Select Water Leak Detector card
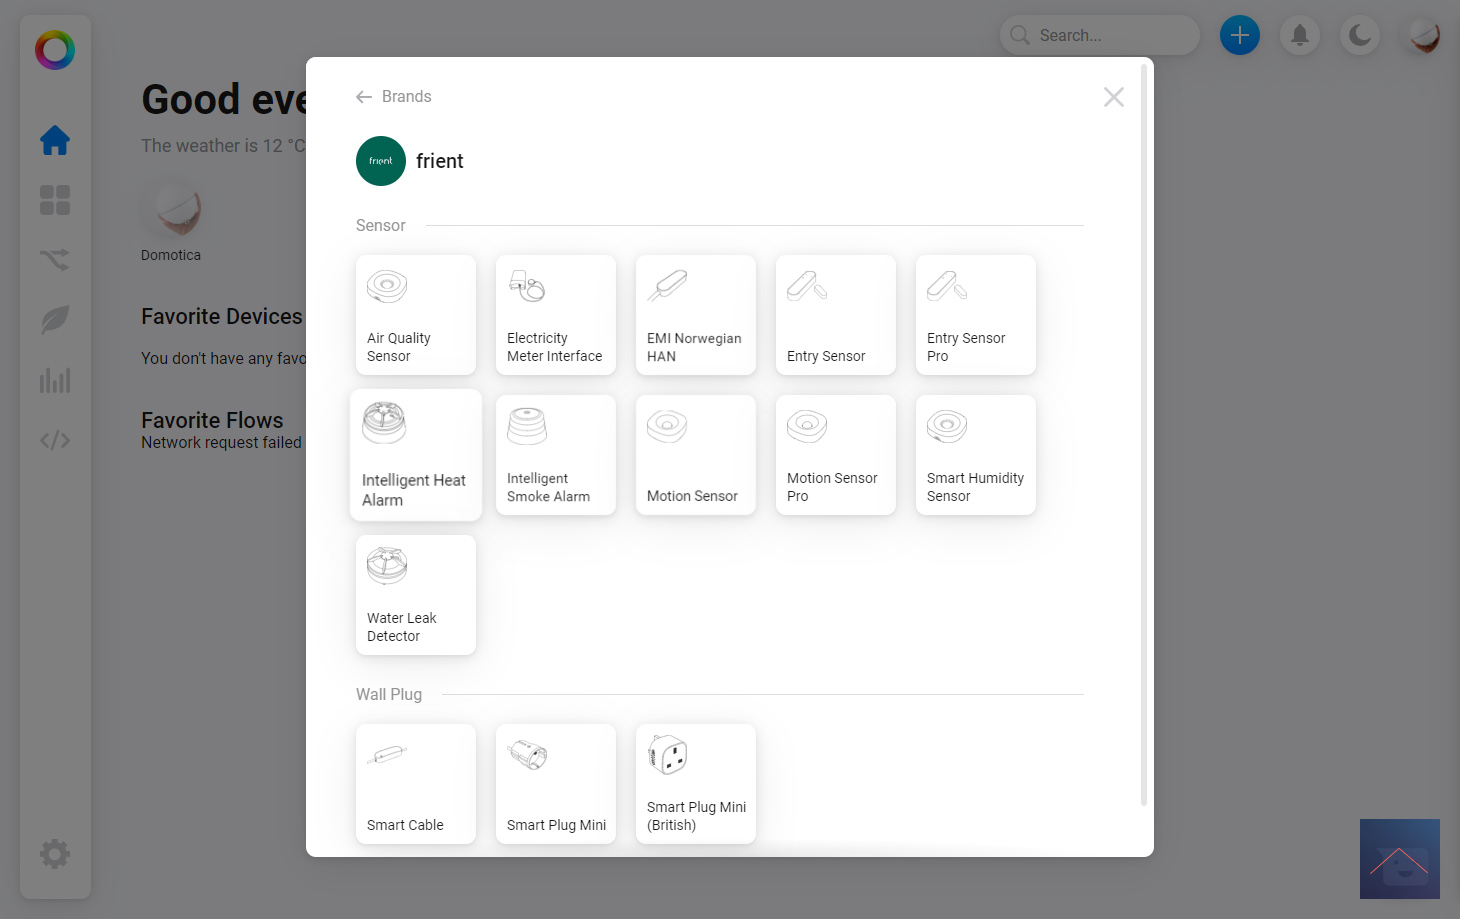The image size is (1460, 919). [416, 595]
